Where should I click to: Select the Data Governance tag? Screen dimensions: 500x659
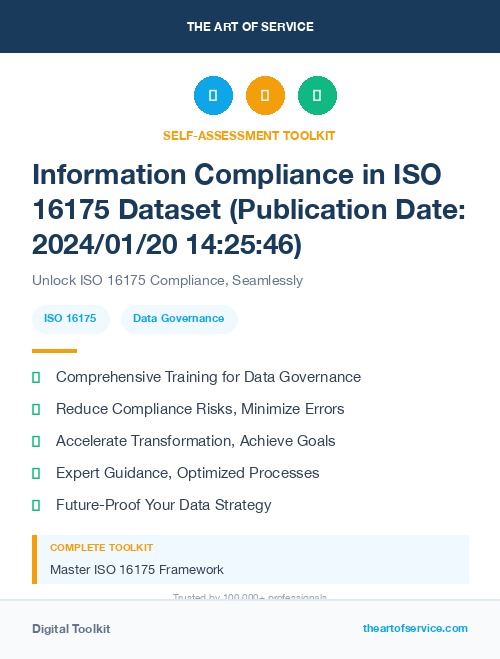point(179,319)
